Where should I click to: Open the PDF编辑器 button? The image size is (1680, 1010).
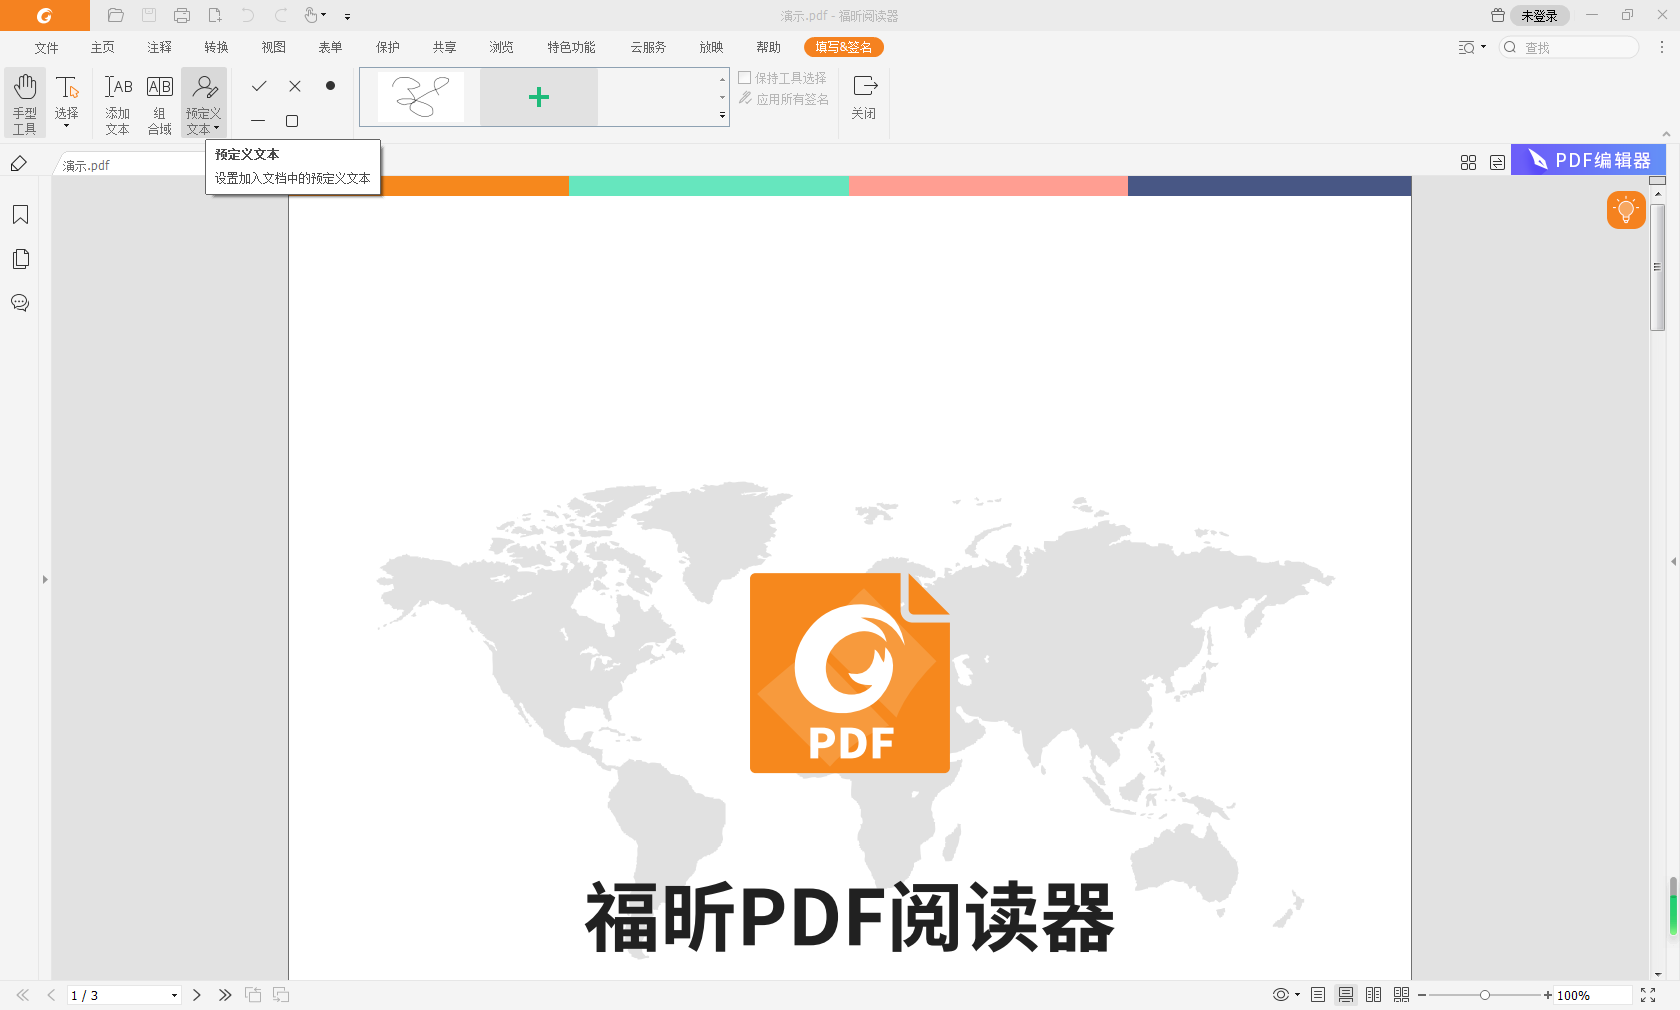1588,159
